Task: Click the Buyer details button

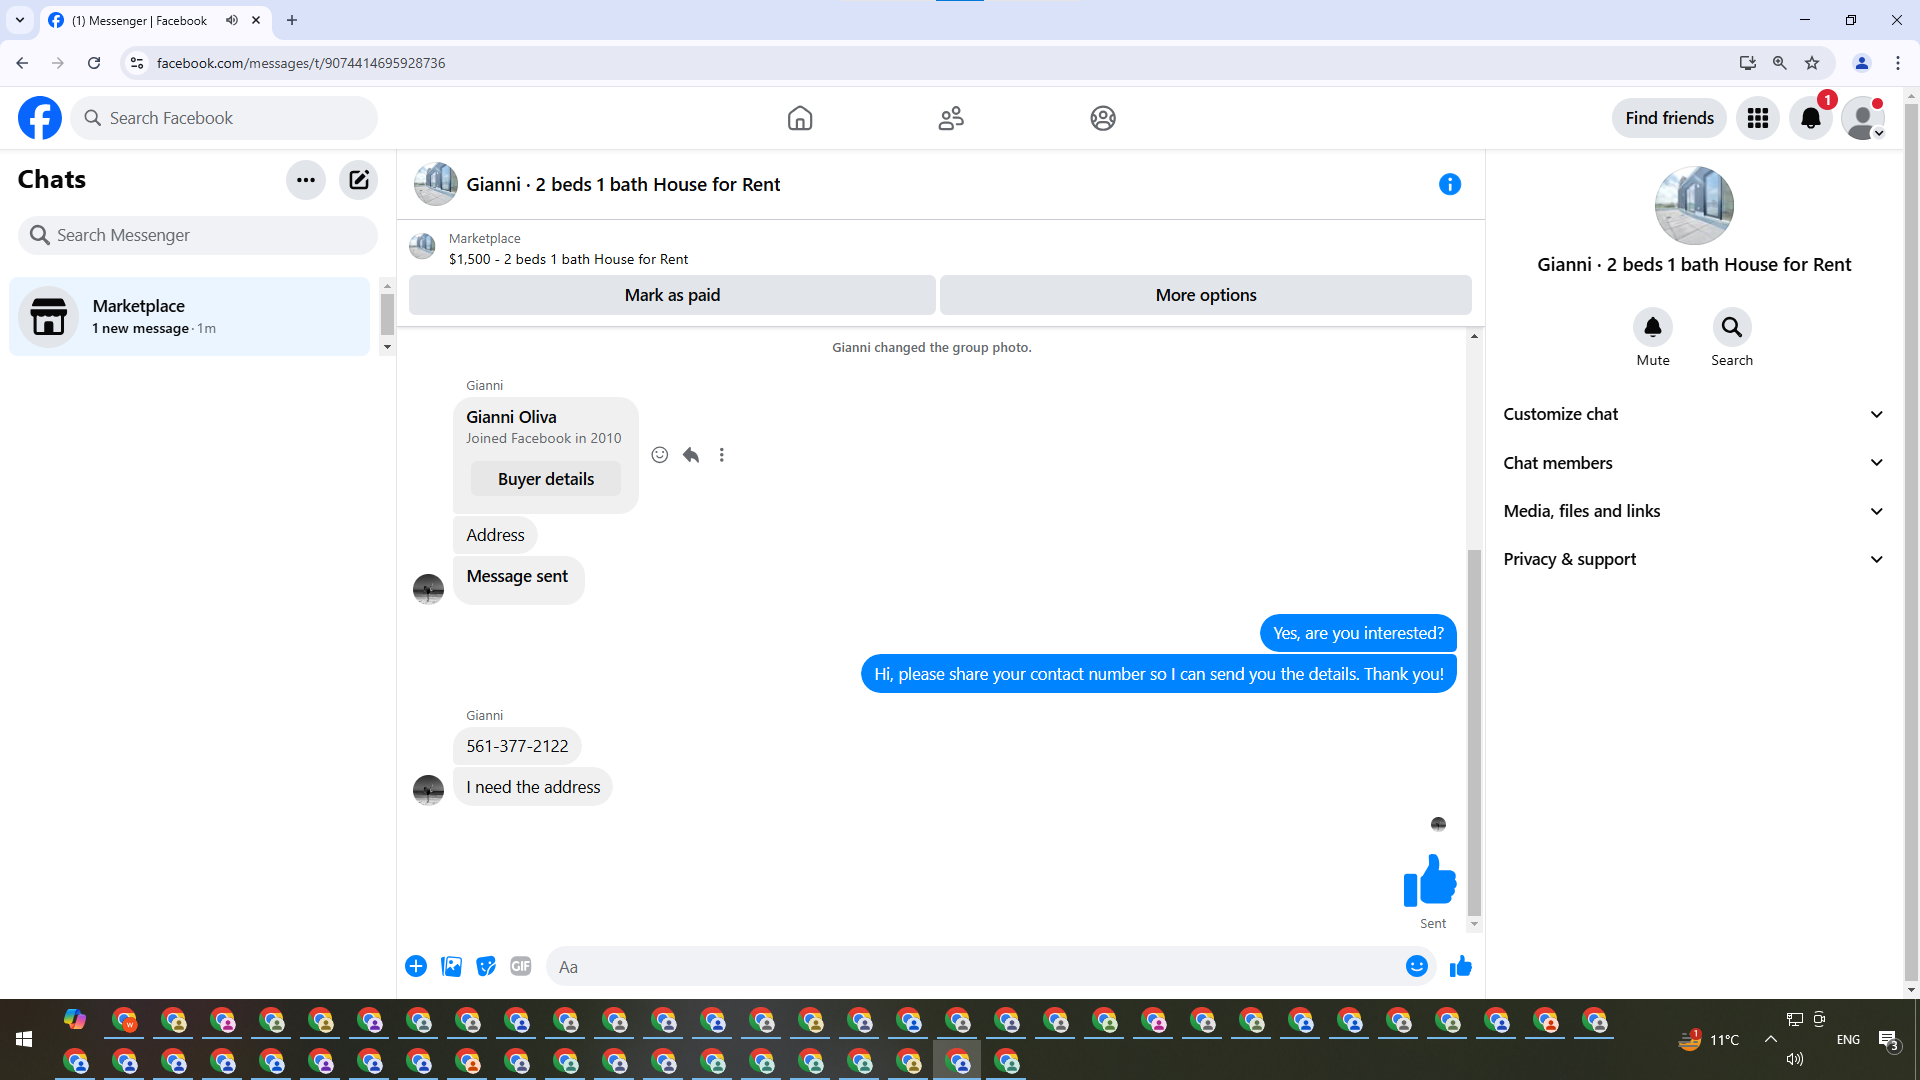Action: click(x=545, y=479)
